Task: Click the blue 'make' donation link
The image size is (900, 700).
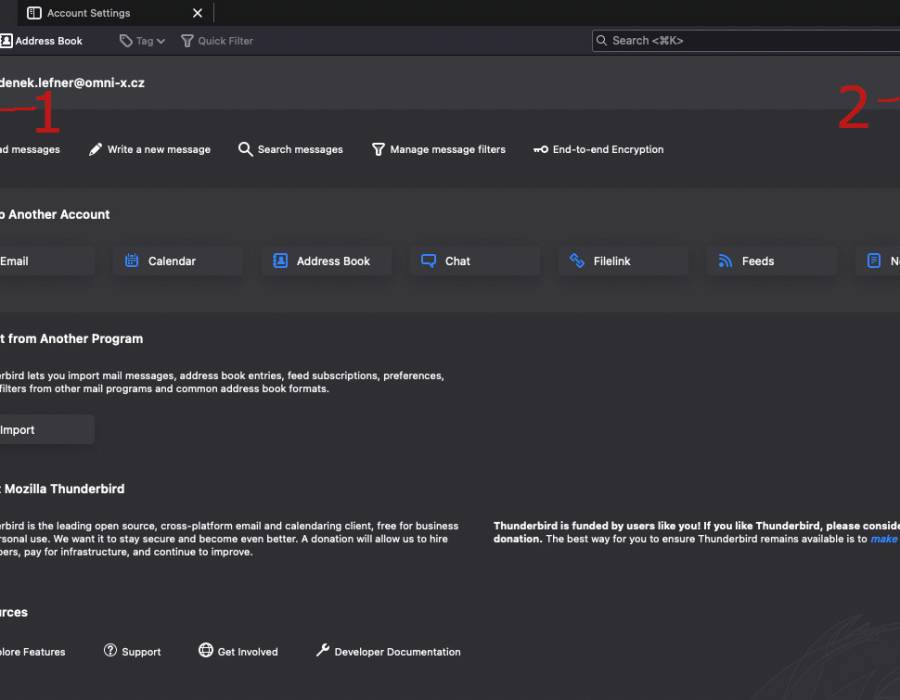Action: pos(884,539)
